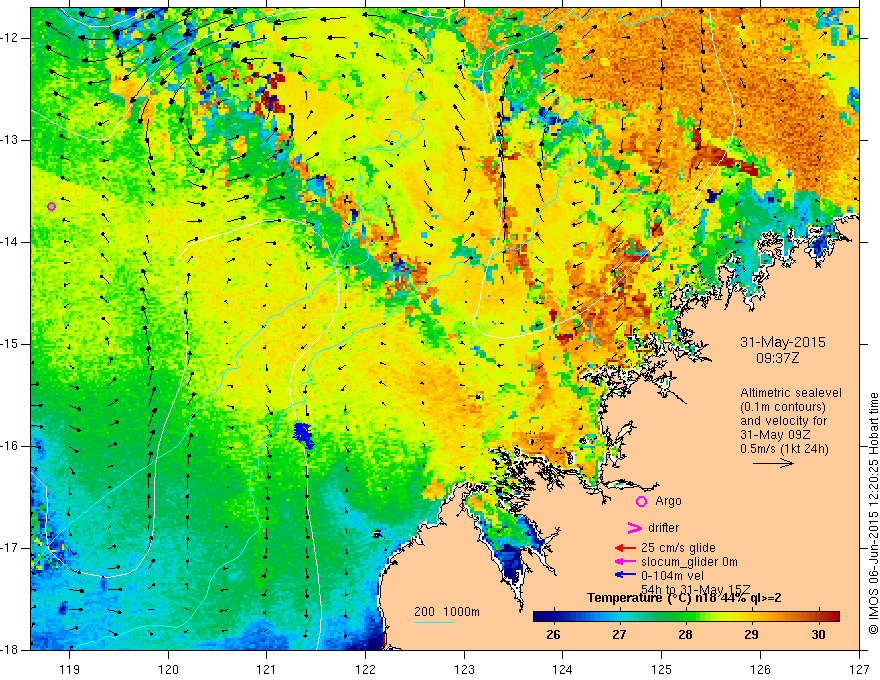880x680 pixels.
Task: Click the '0-104m vel' label
Action: pyautogui.click(x=672, y=576)
